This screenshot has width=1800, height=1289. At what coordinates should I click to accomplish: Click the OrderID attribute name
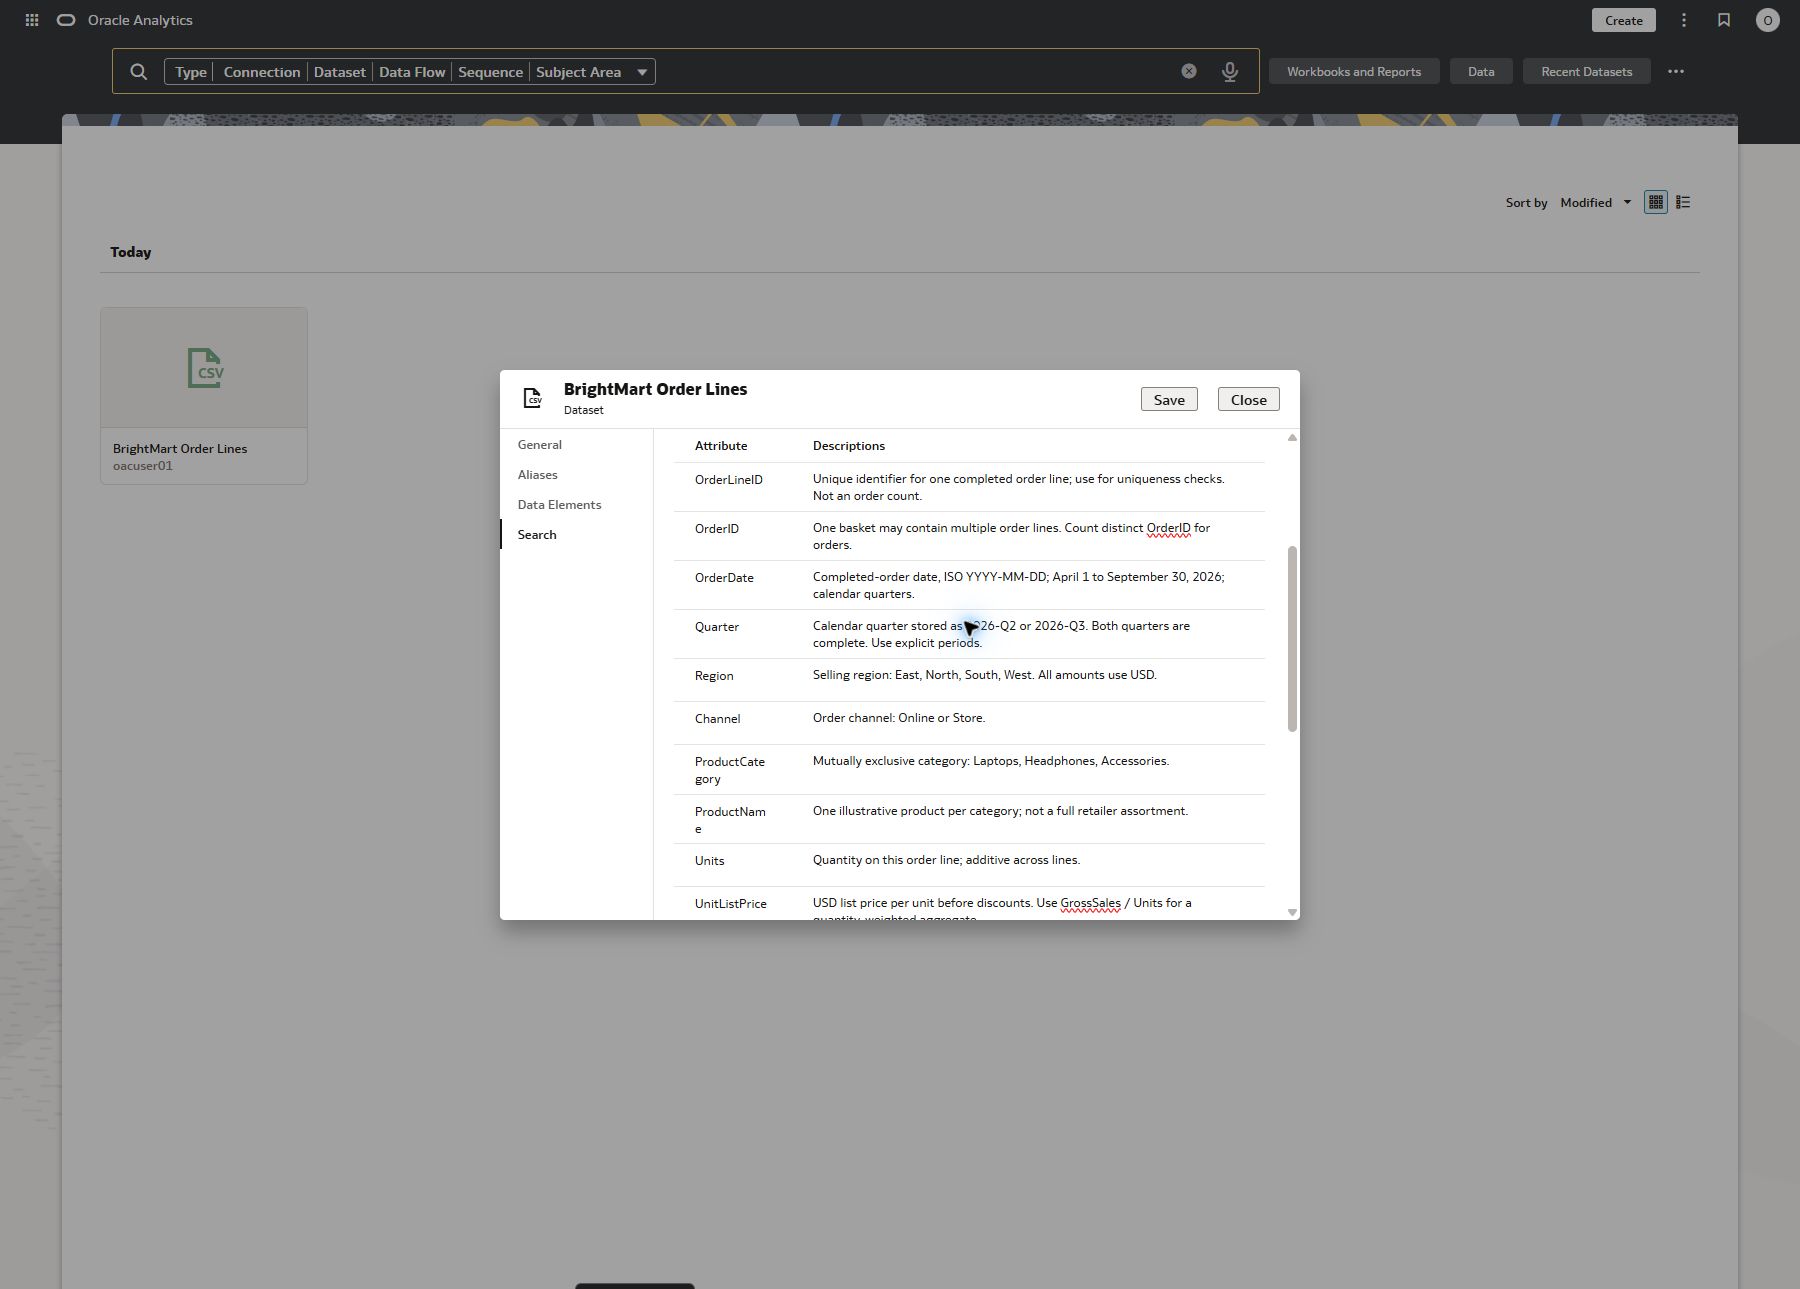pos(716,529)
